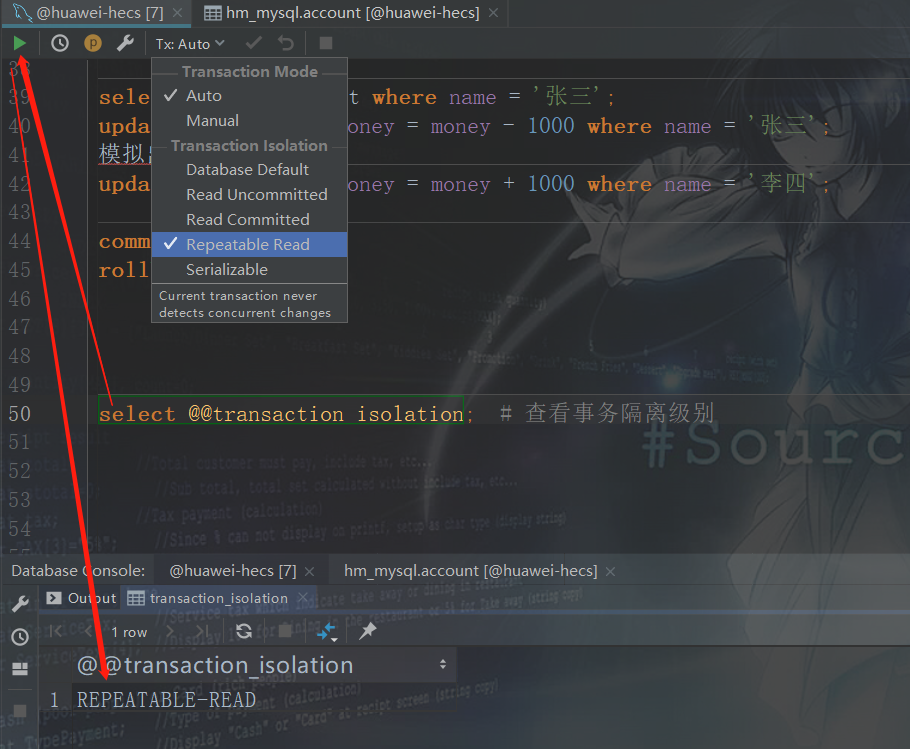The width and height of the screenshot is (910, 749).
Task: Run the query with the green Execute button
Action: (20, 43)
